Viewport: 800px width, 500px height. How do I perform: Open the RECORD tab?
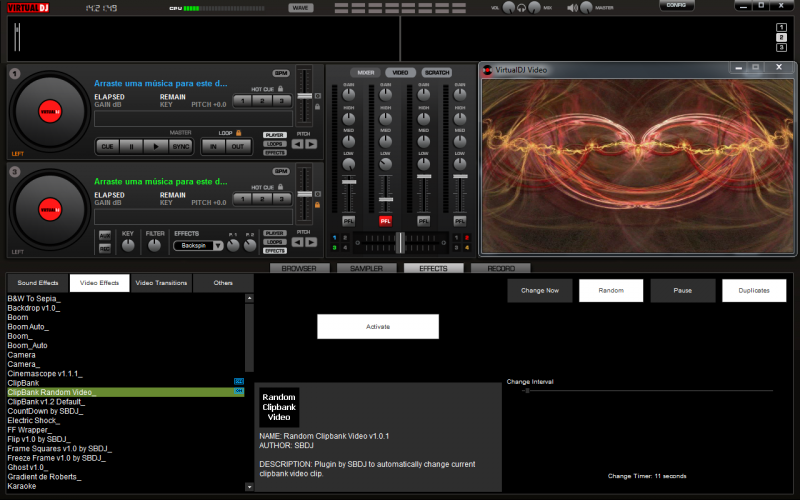pyautogui.click(x=501, y=268)
